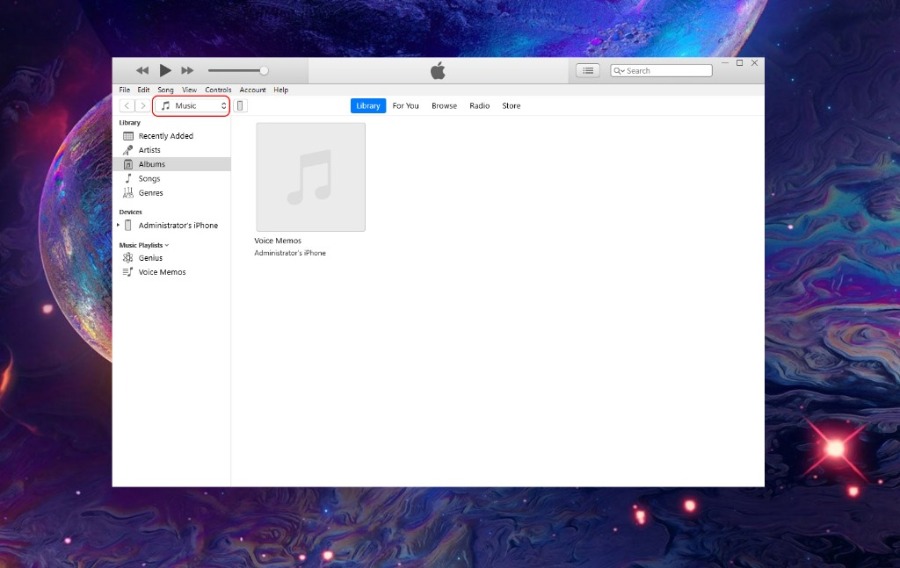The height and width of the screenshot is (568, 900).
Task: Click the Apple logo in the display area
Action: pyautogui.click(x=438, y=71)
